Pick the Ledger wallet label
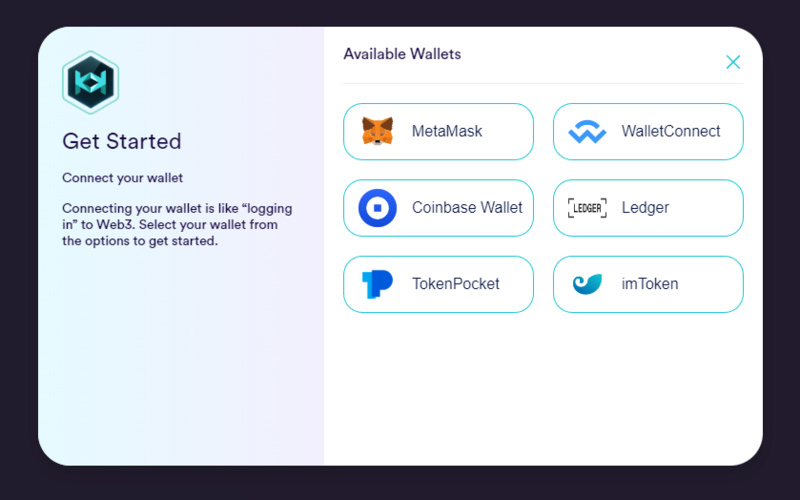Viewport: 800px width, 500px height. 645,208
